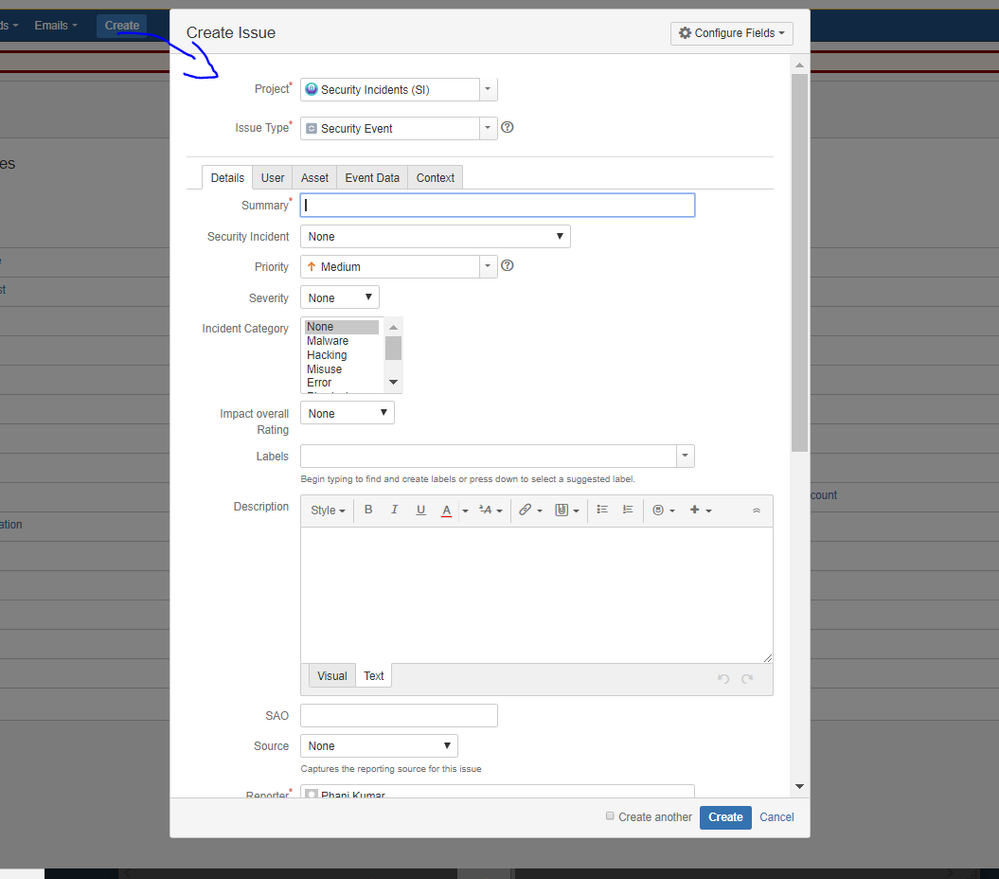Image resolution: width=999 pixels, height=879 pixels.
Task: Click the Cancel link
Action: coord(777,817)
